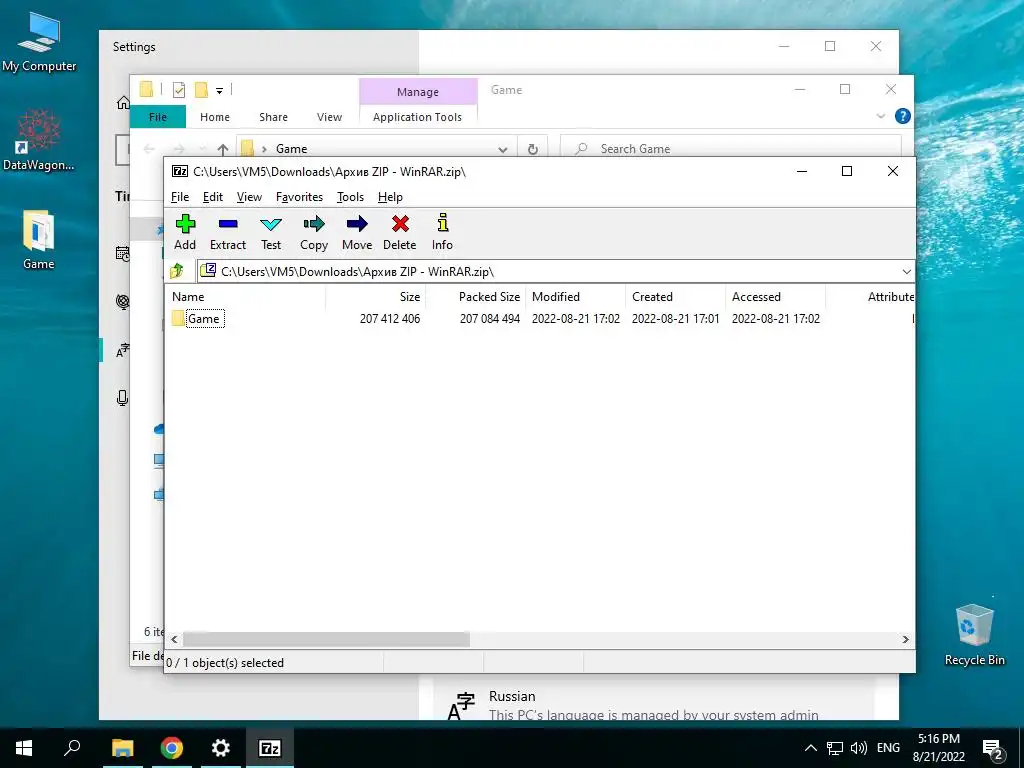Switch to Home tab in Explorer ribbon
1024x768 pixels.
(215, 117)
